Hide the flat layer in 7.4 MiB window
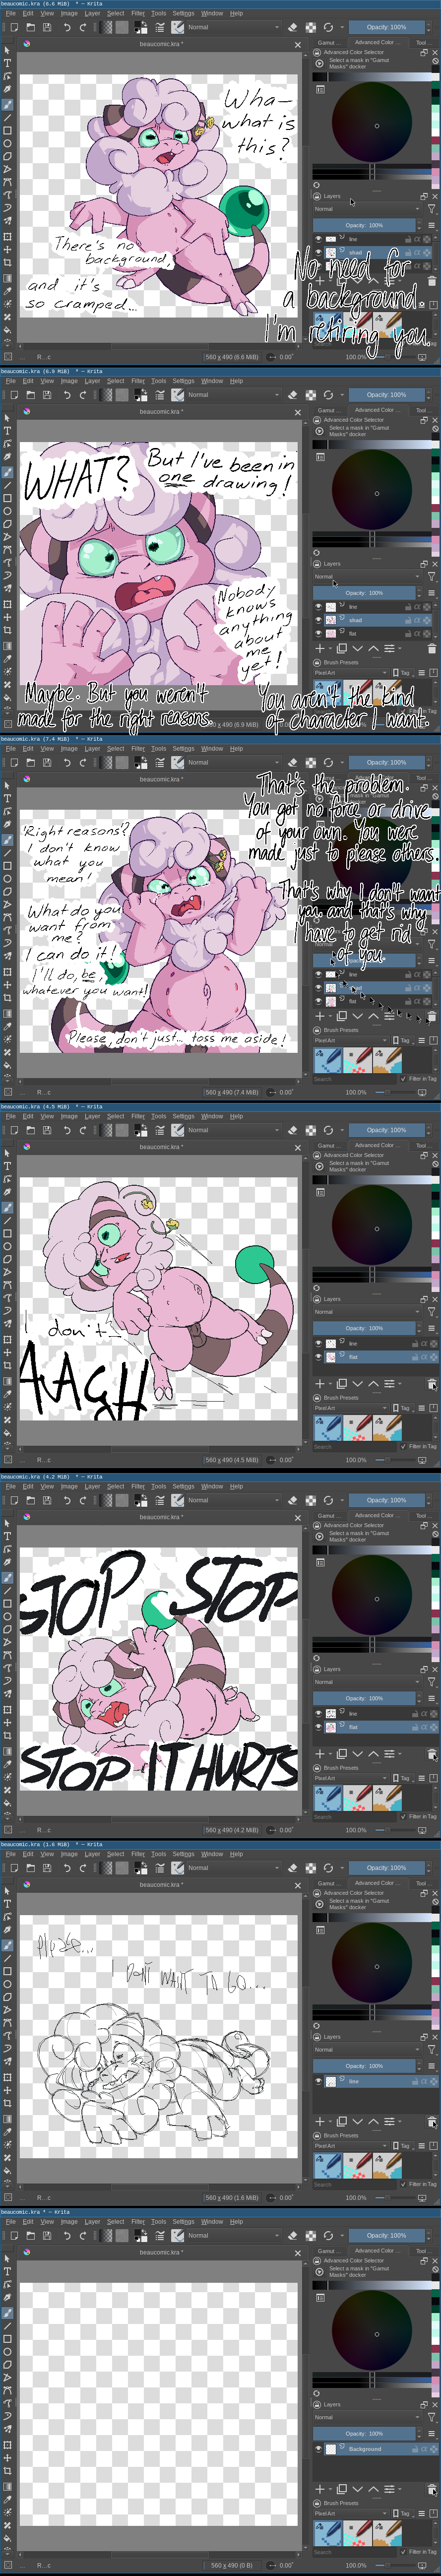Screen dimensions: 441x2576 point(319,1000)
